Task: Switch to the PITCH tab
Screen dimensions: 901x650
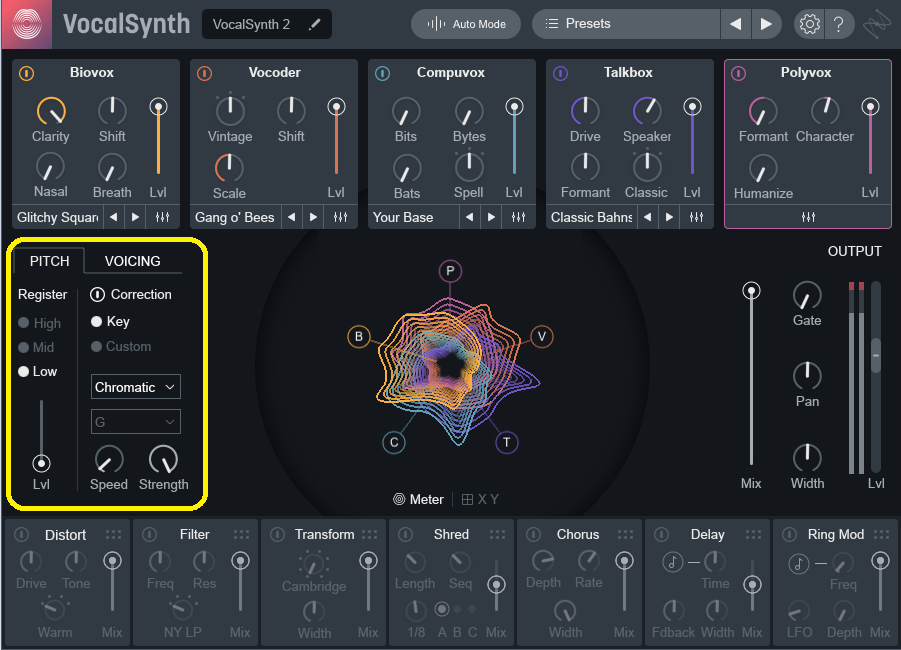Action: click(x=49, y=261)
